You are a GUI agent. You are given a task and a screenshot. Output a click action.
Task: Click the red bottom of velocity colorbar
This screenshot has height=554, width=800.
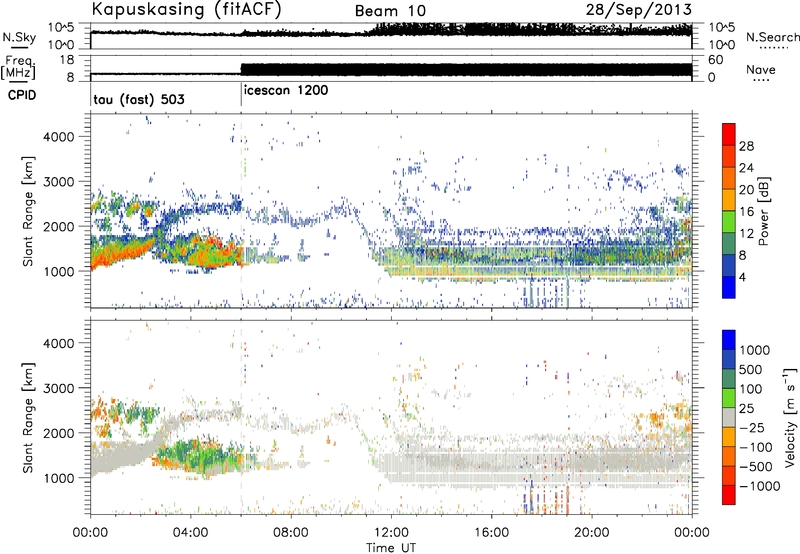coord(729,496)
